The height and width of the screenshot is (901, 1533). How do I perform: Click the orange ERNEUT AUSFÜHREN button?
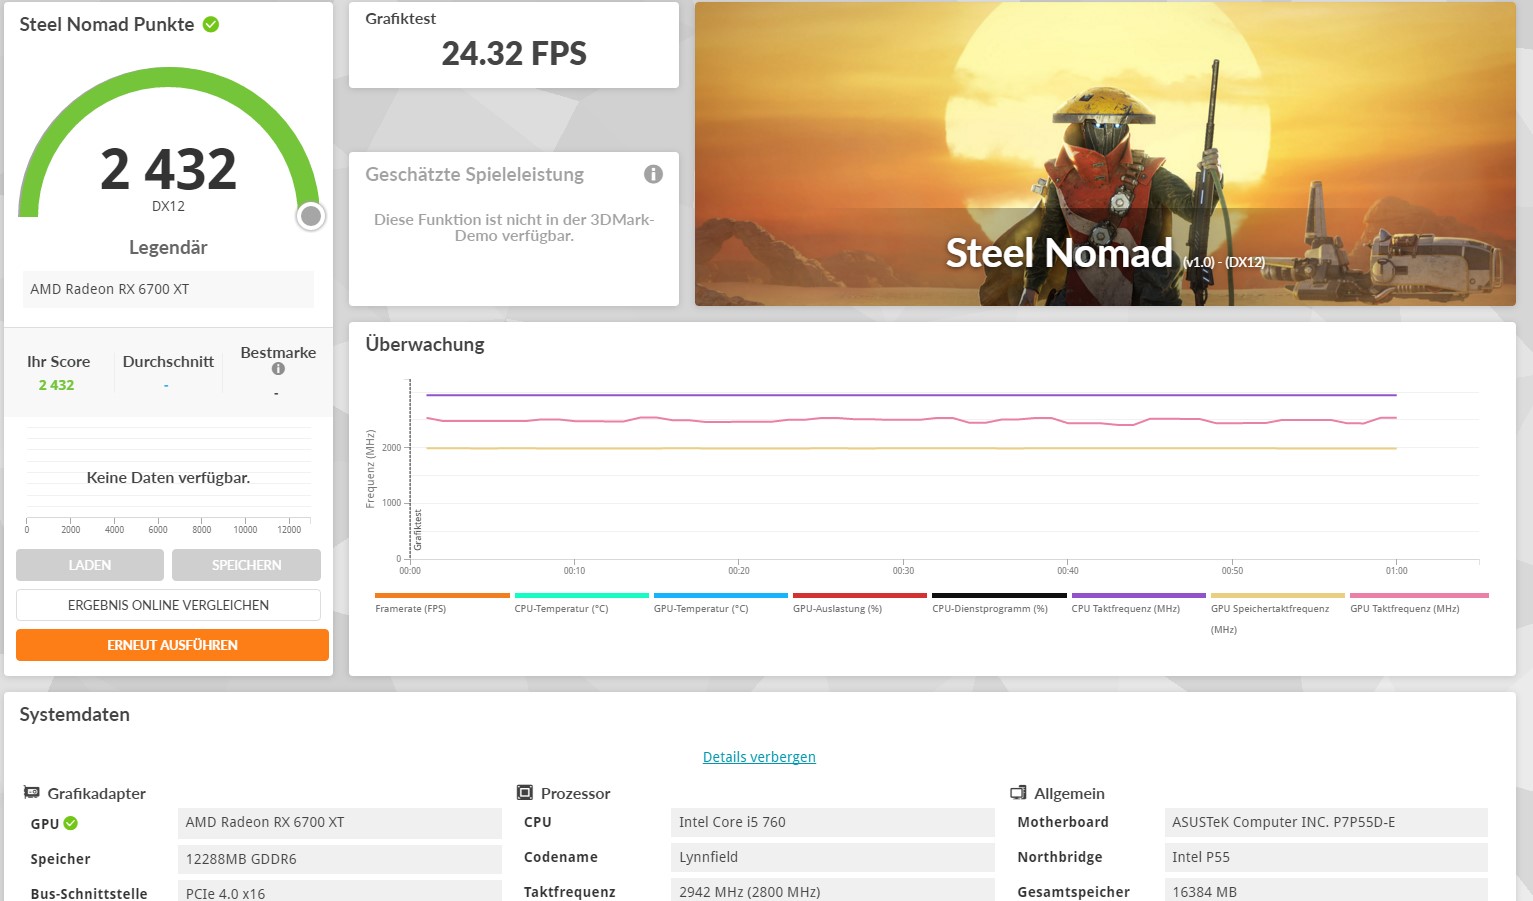(172, 645)
